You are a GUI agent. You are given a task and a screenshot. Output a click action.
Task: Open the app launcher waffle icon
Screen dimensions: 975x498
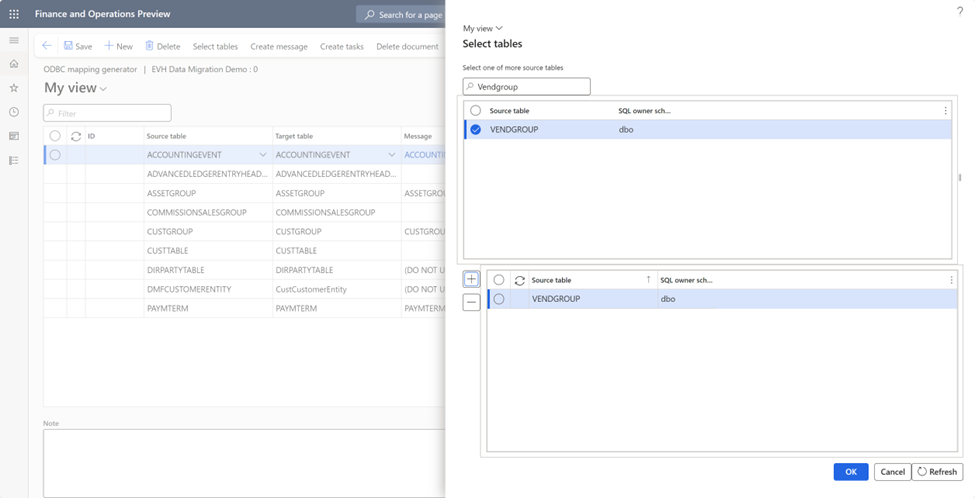14,14
